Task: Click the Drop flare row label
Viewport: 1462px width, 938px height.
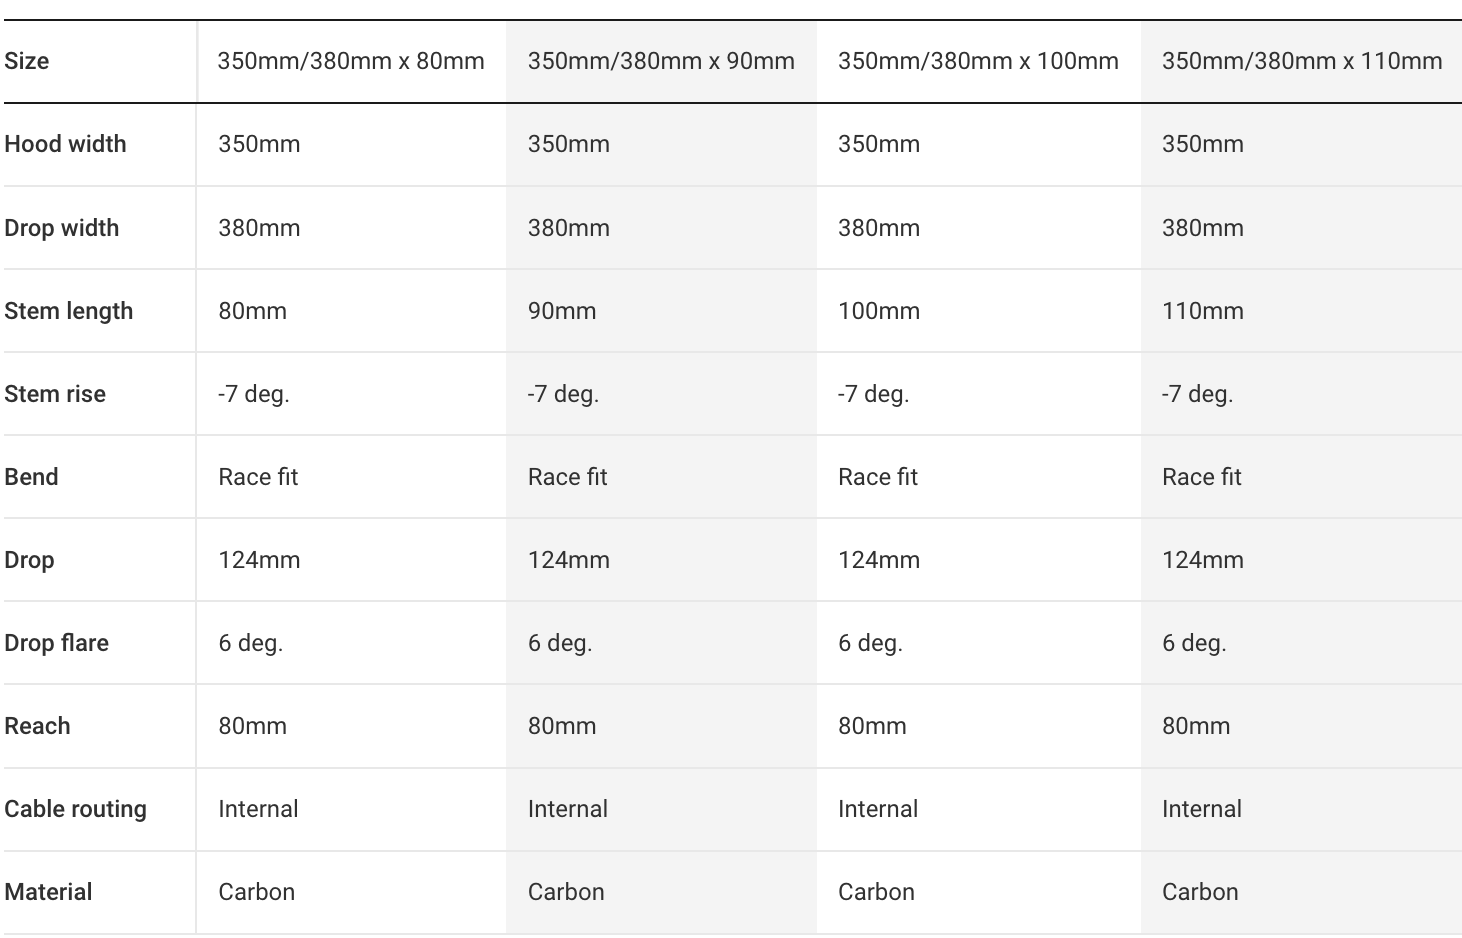Action: (56, 643)
